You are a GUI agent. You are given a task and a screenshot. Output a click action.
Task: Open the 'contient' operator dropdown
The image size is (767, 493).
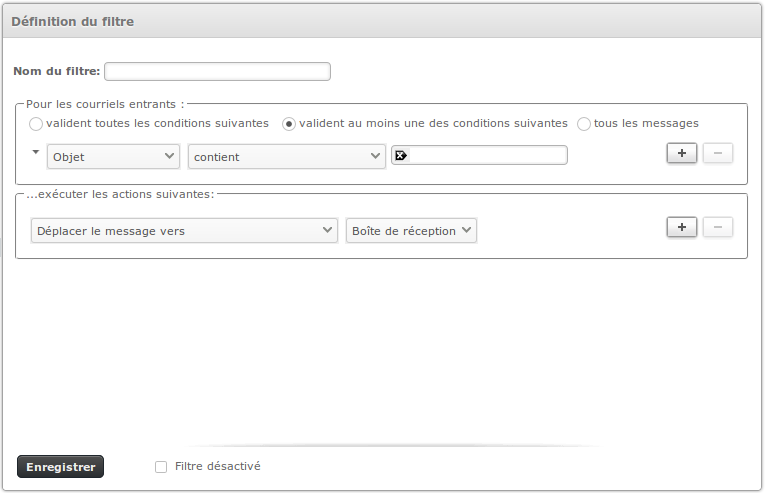[x=286, y=156]
